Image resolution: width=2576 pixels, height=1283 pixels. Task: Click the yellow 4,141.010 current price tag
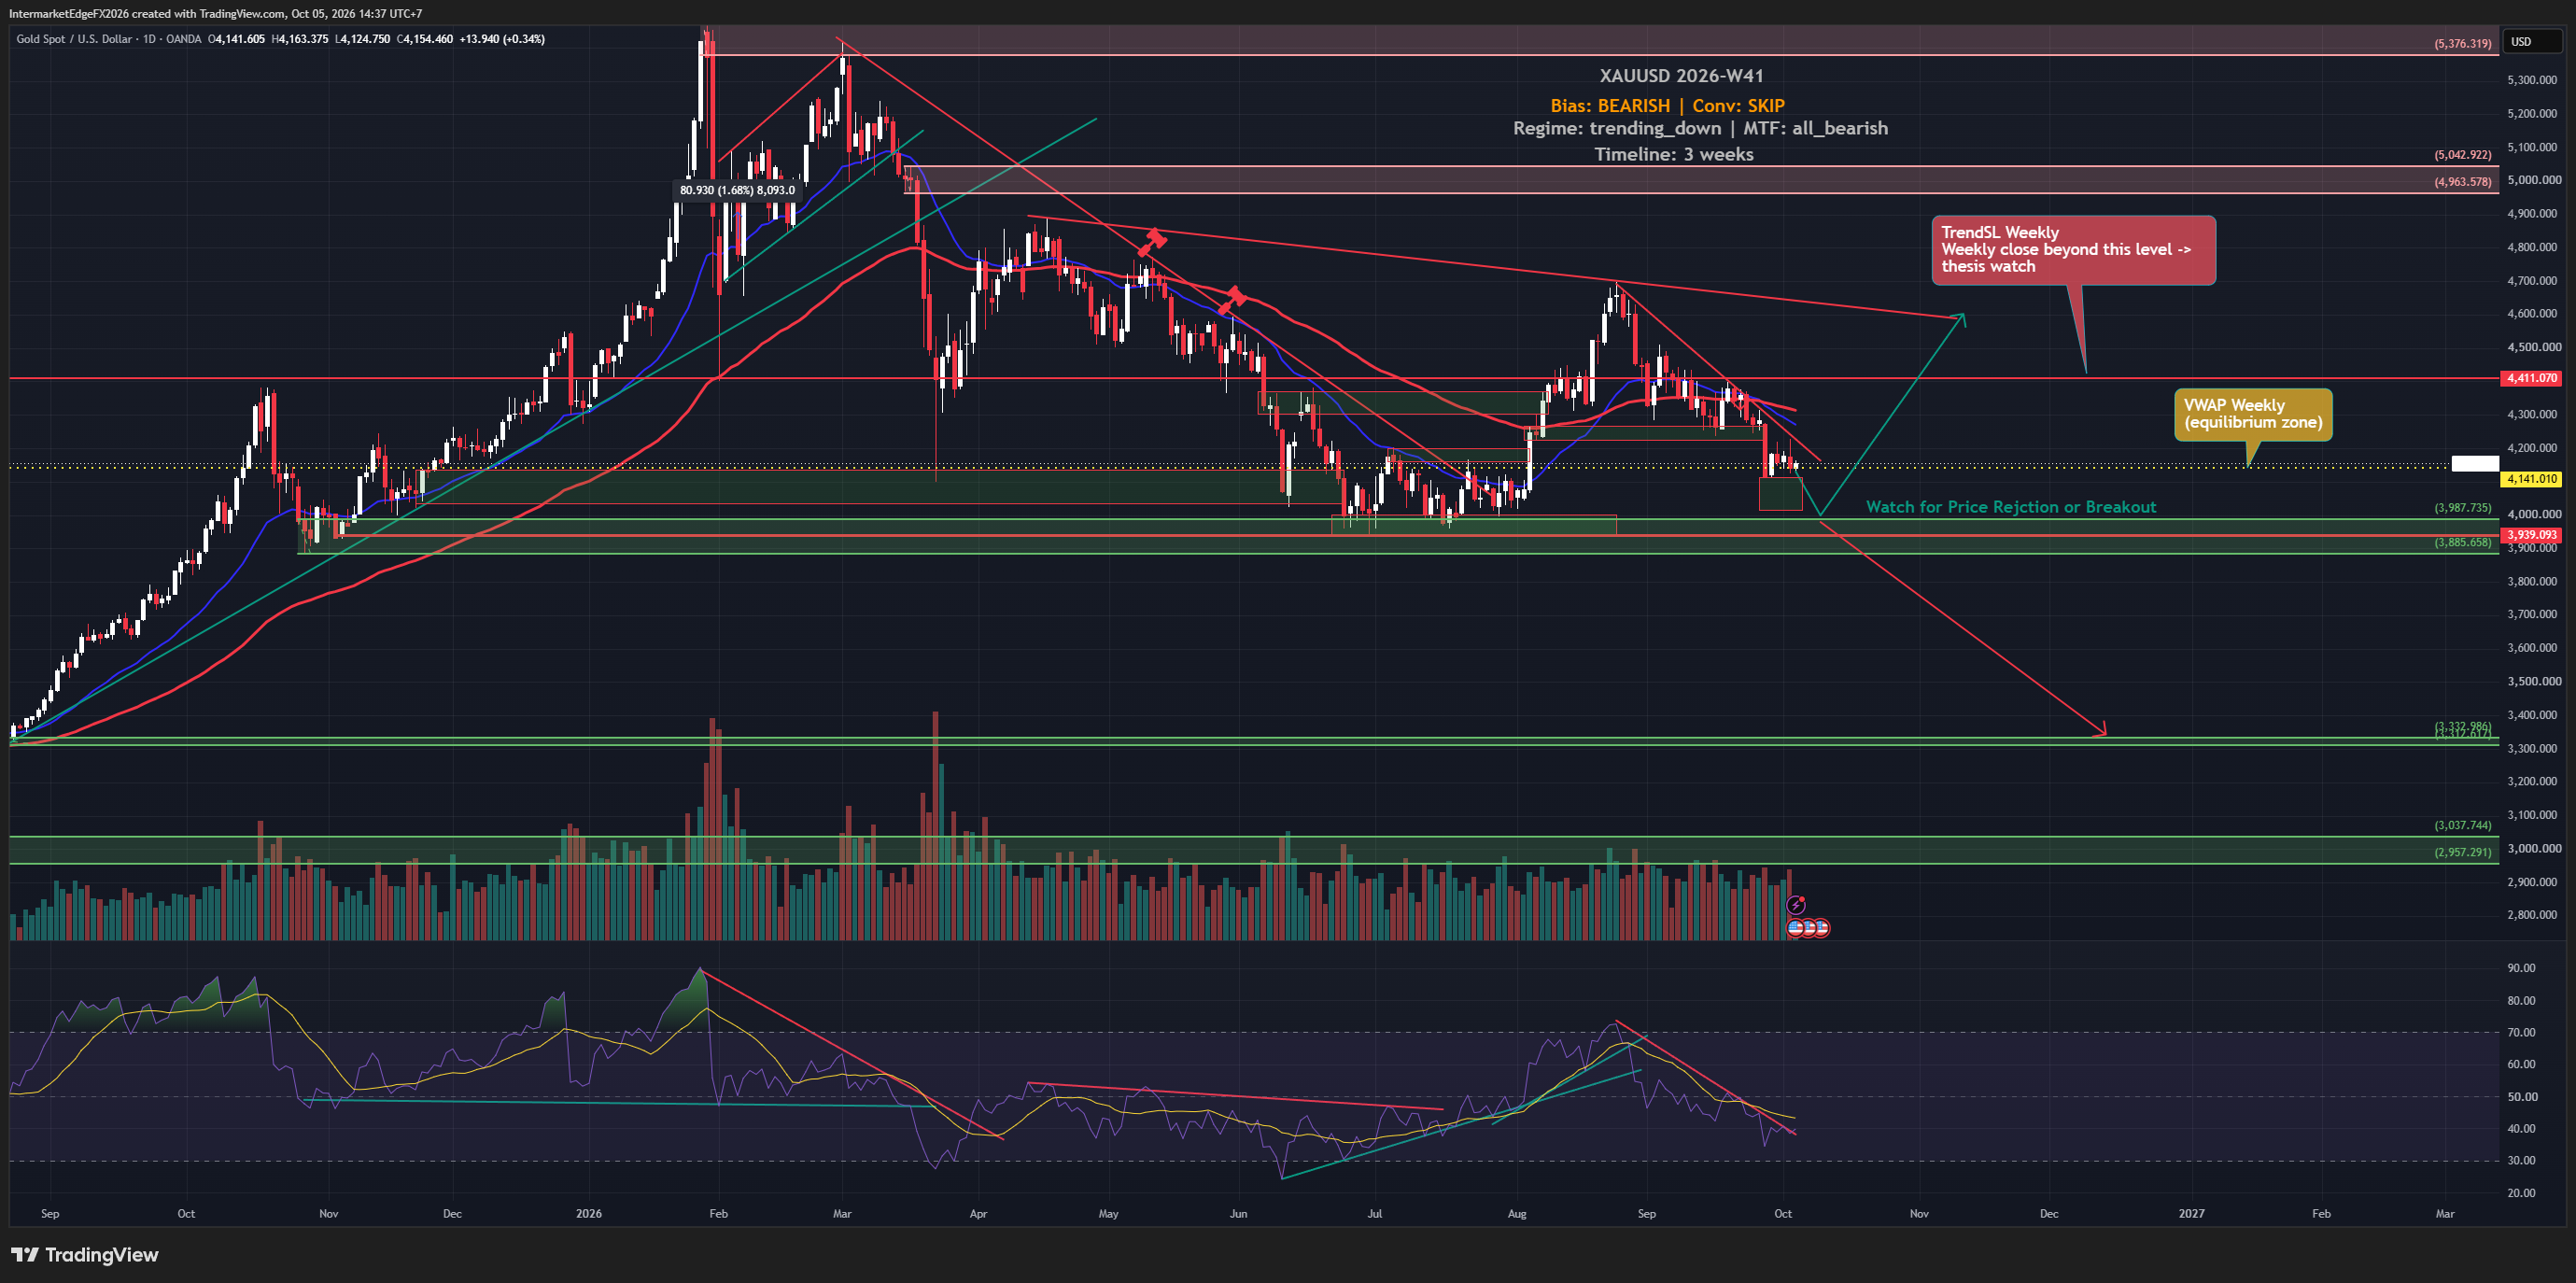click(x=2532, y=479)
